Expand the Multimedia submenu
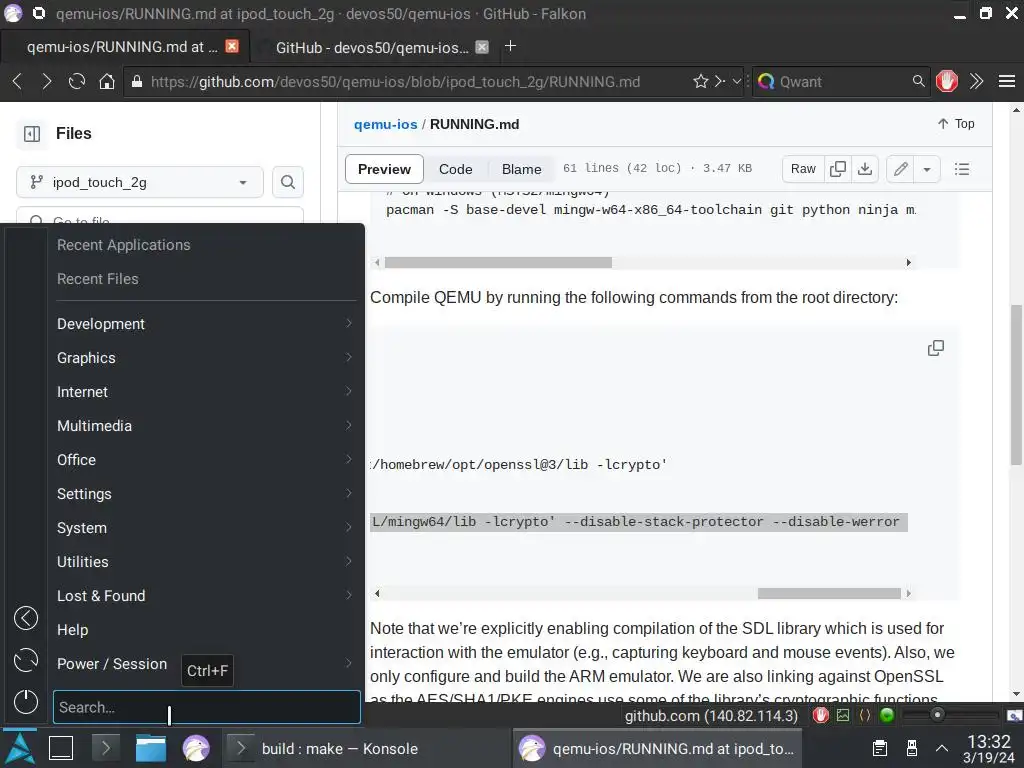1024x768 pixels. click(x=205, y=426)
